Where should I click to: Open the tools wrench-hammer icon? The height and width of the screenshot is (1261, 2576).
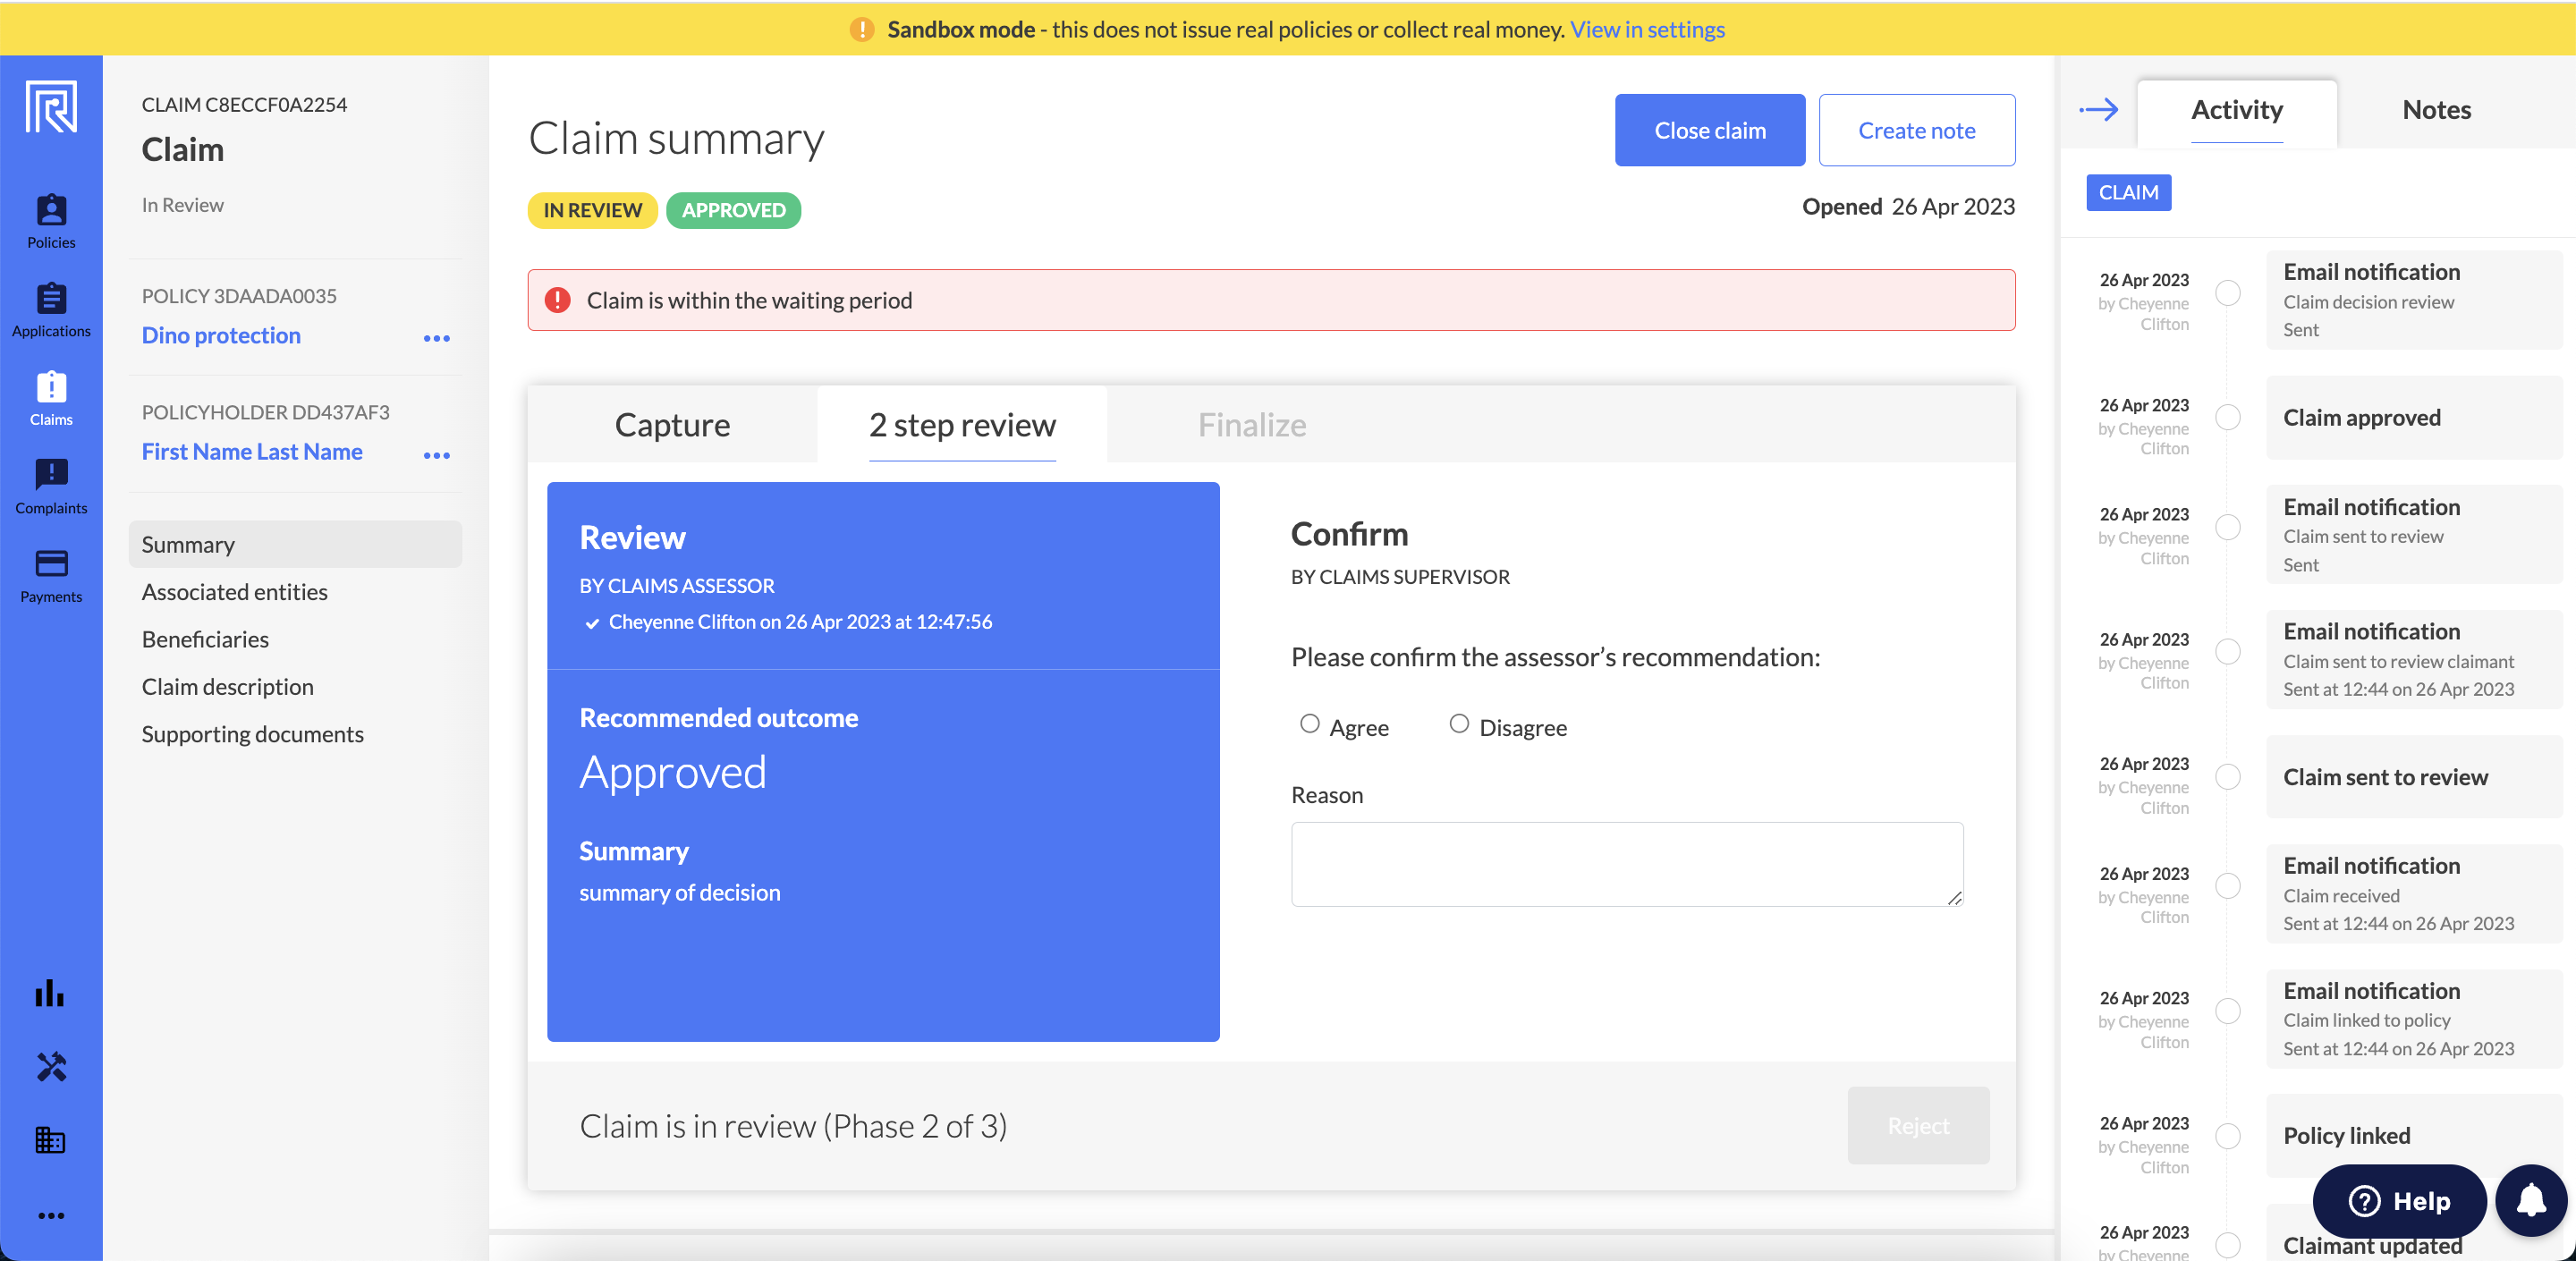[50, 1067]
